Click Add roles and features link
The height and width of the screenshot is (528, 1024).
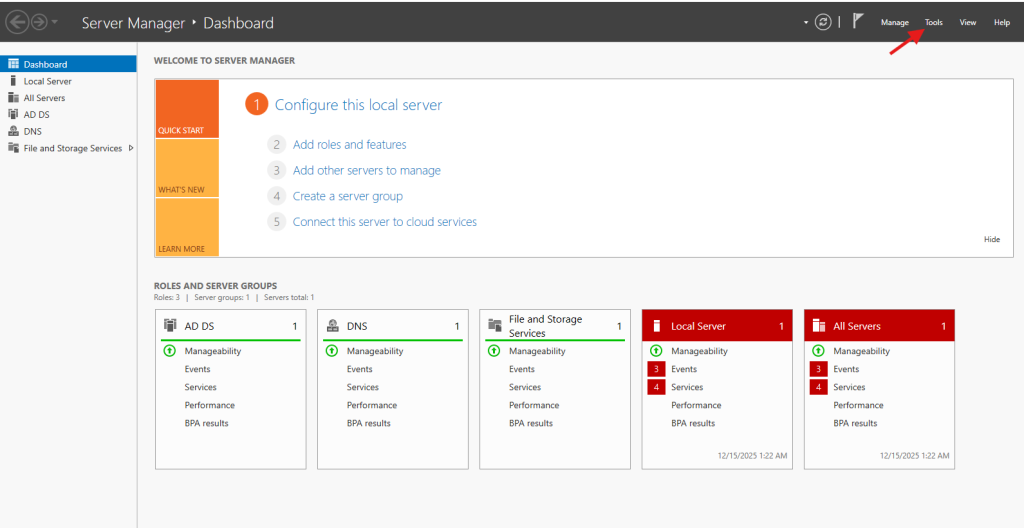pos(349,145)
